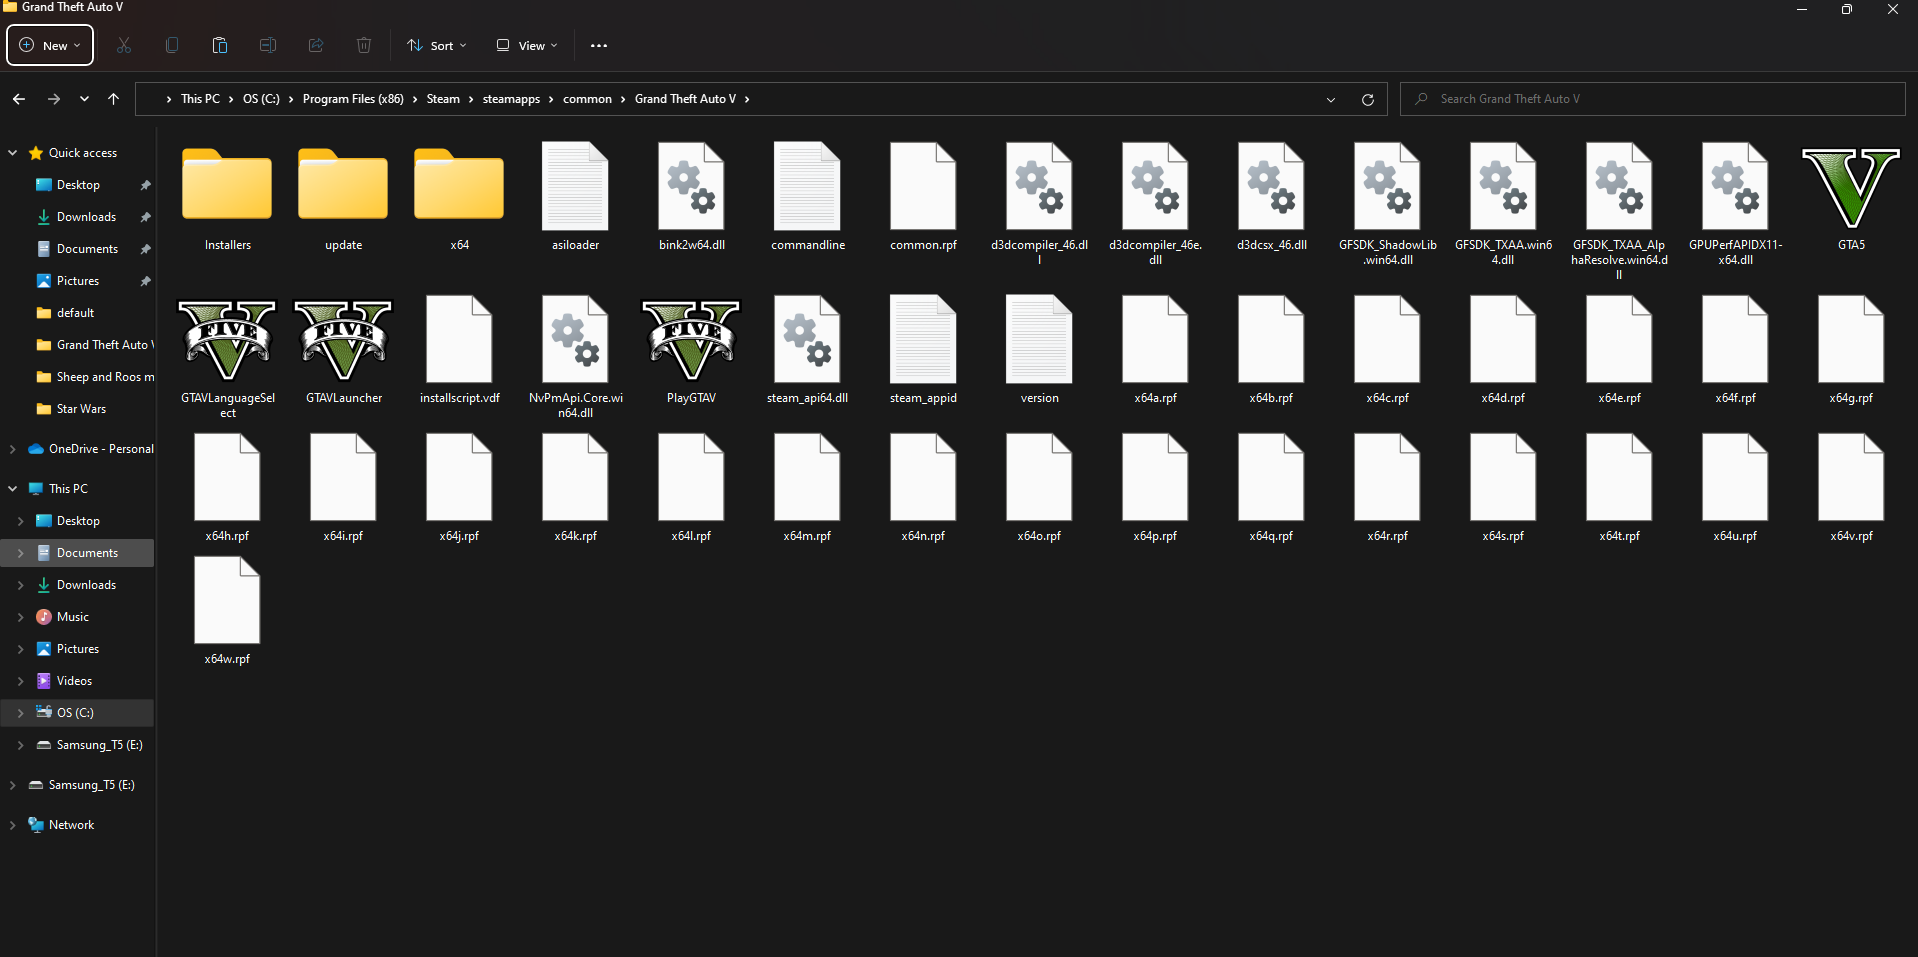Click the Cut scissors icon in toolbar
Screen dimensions: 1918x957
tap(124, 45)
